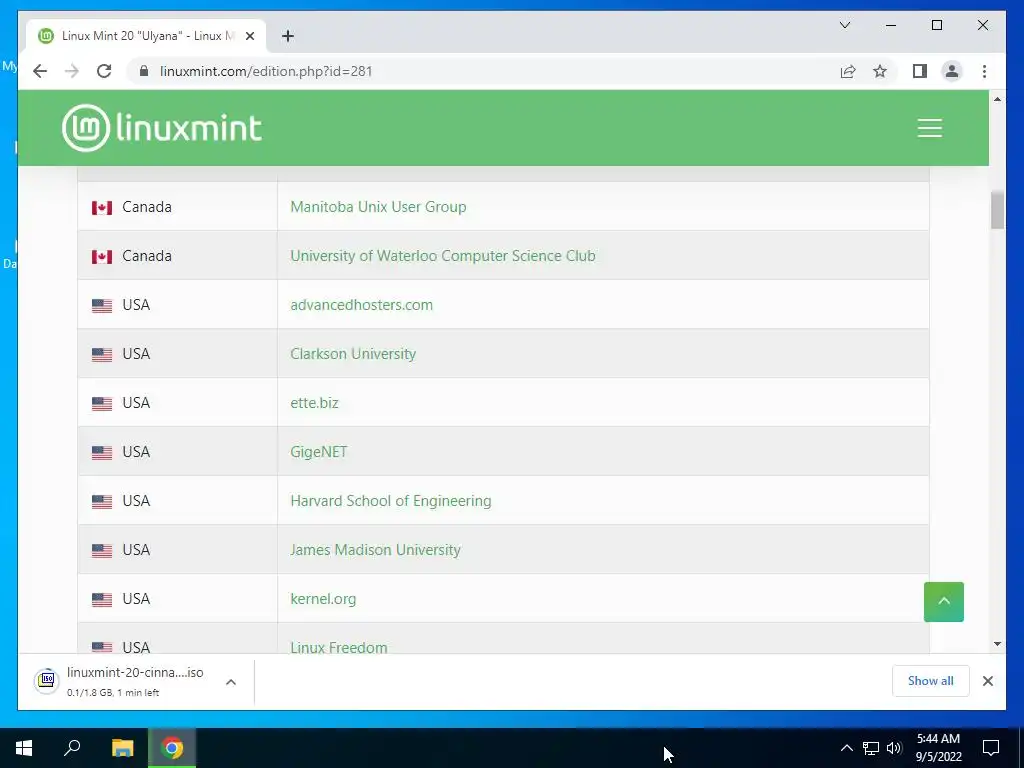
Task: Open University of Waterloo Computer Science Club link
Action: (443, 256)
